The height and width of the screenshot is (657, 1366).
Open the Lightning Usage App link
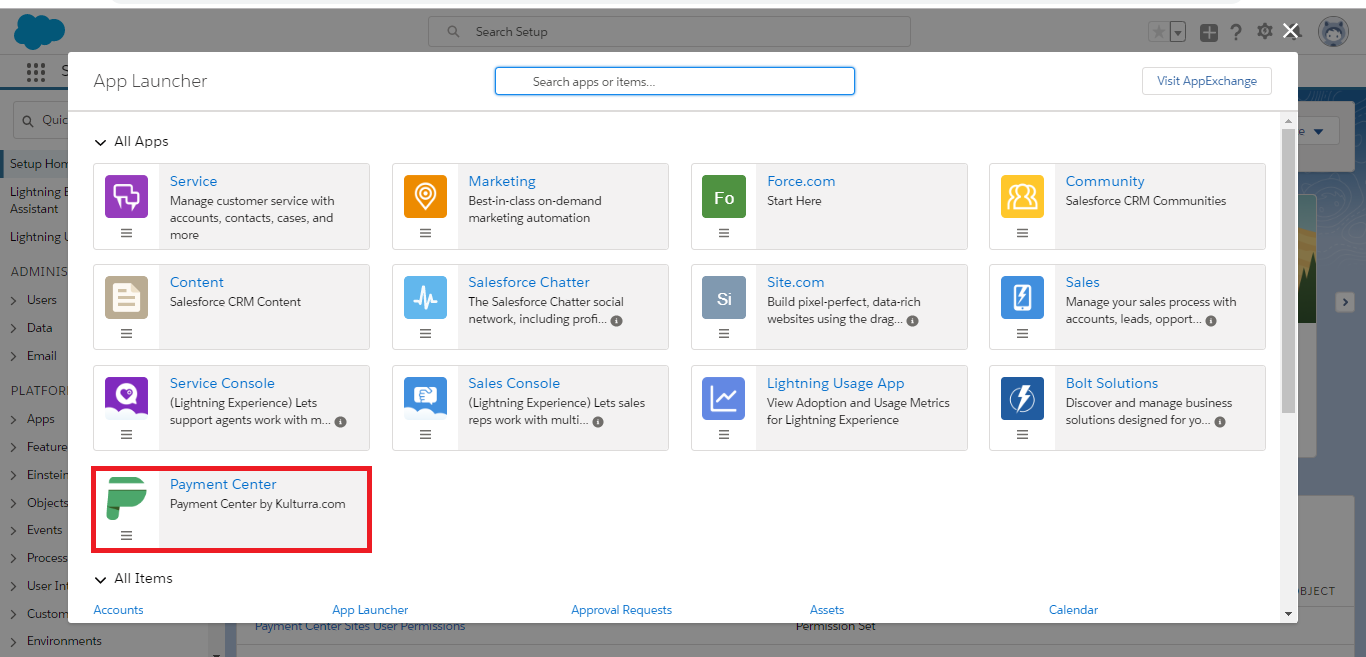(835, 383)
